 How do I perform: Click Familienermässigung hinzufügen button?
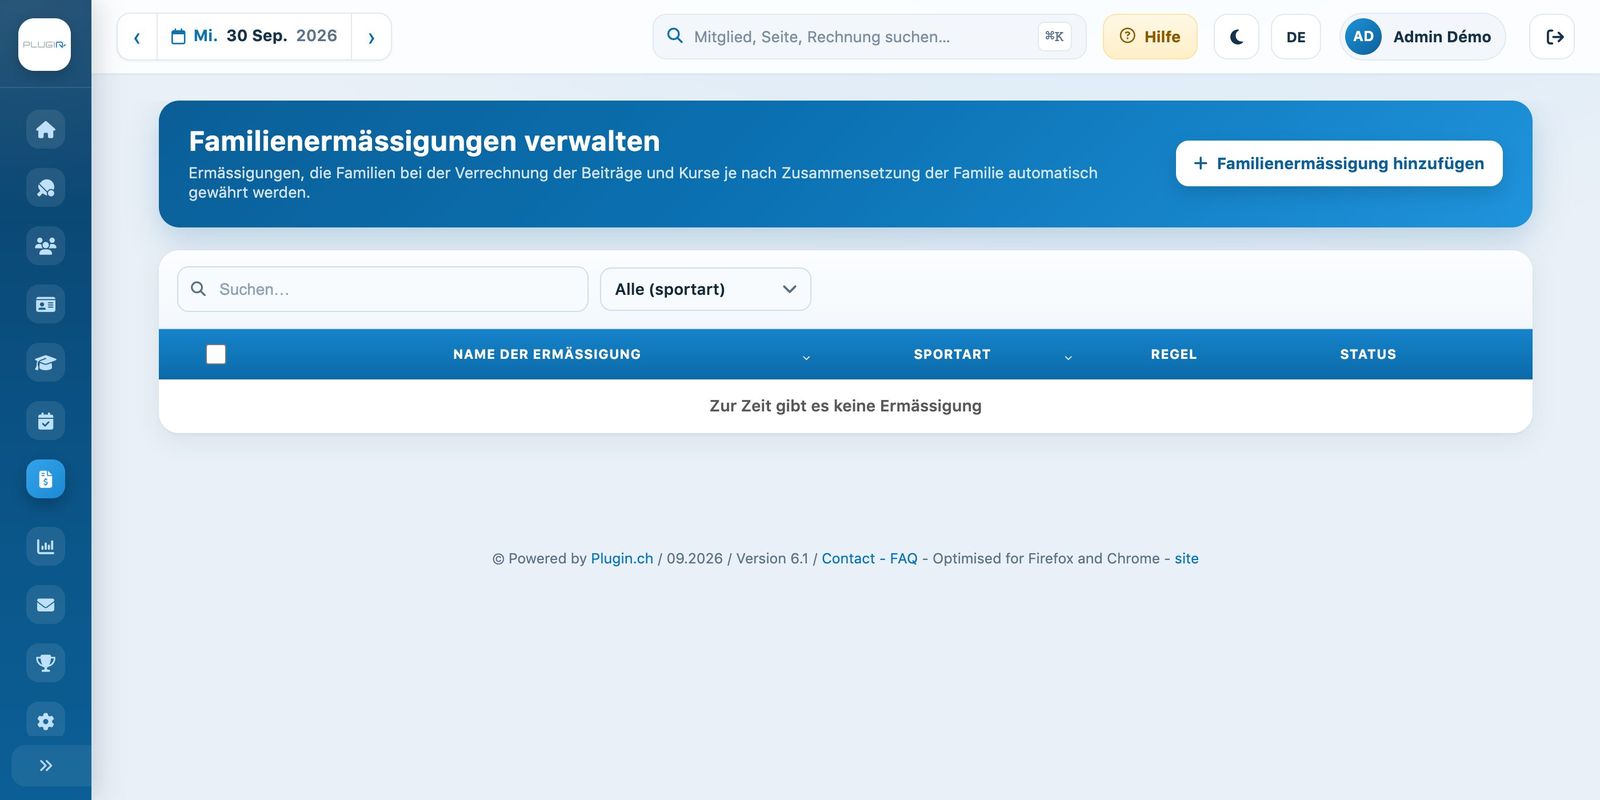click(x=1339, y=163)
